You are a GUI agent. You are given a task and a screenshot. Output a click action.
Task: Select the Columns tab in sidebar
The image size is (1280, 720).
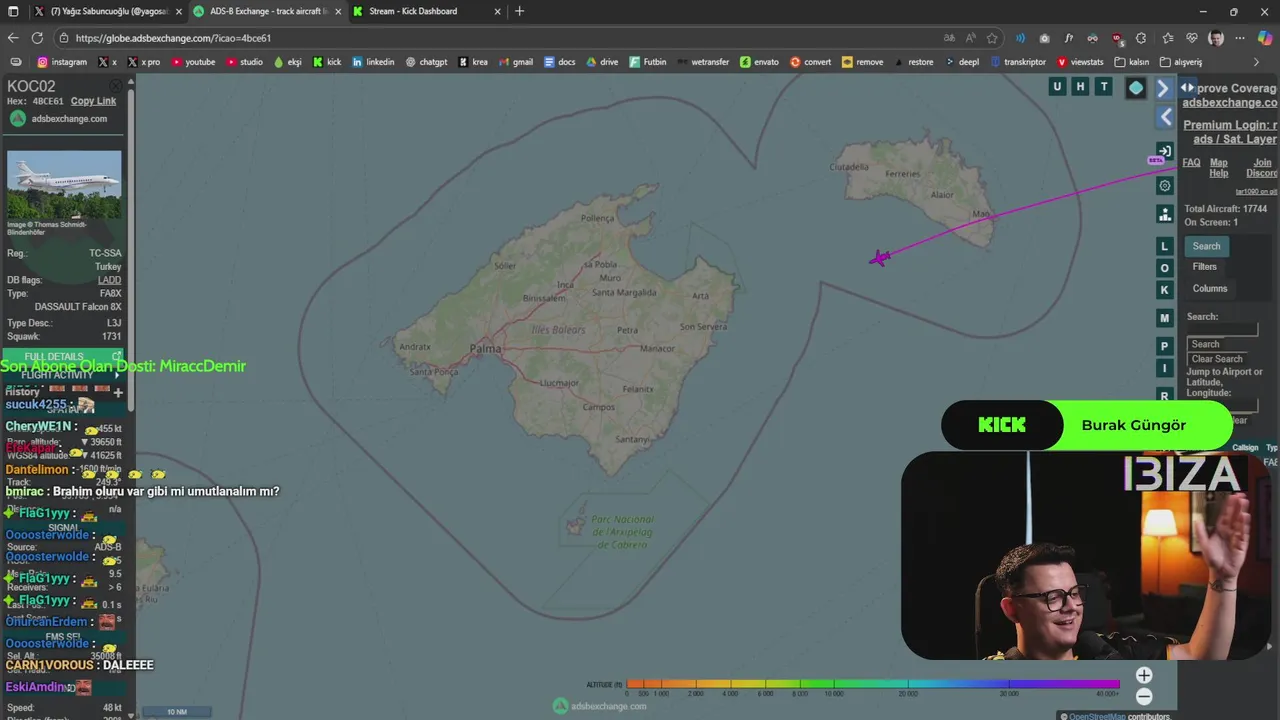tap(1209, 288)
